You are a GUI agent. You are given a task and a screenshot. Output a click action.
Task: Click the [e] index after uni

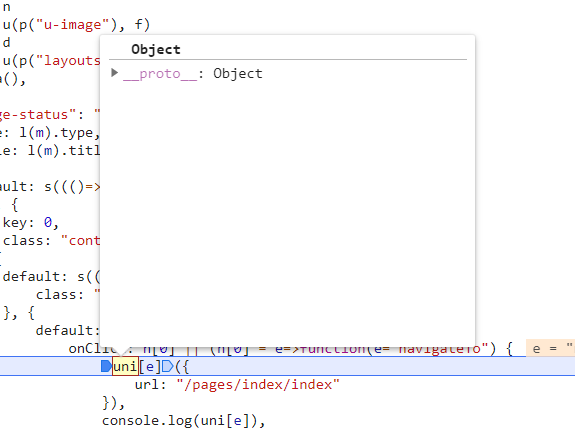tap(150, 366)
